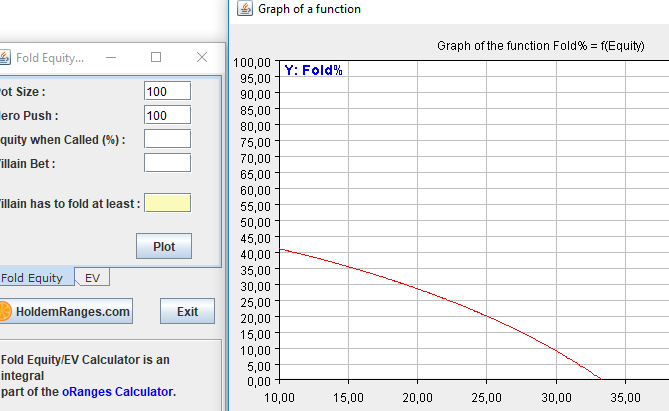Image resolution: width=669 pixels, height=411 pixels.
Task: Click the Java icon in Fold Equity title bar
Action: tap(5, 57)
